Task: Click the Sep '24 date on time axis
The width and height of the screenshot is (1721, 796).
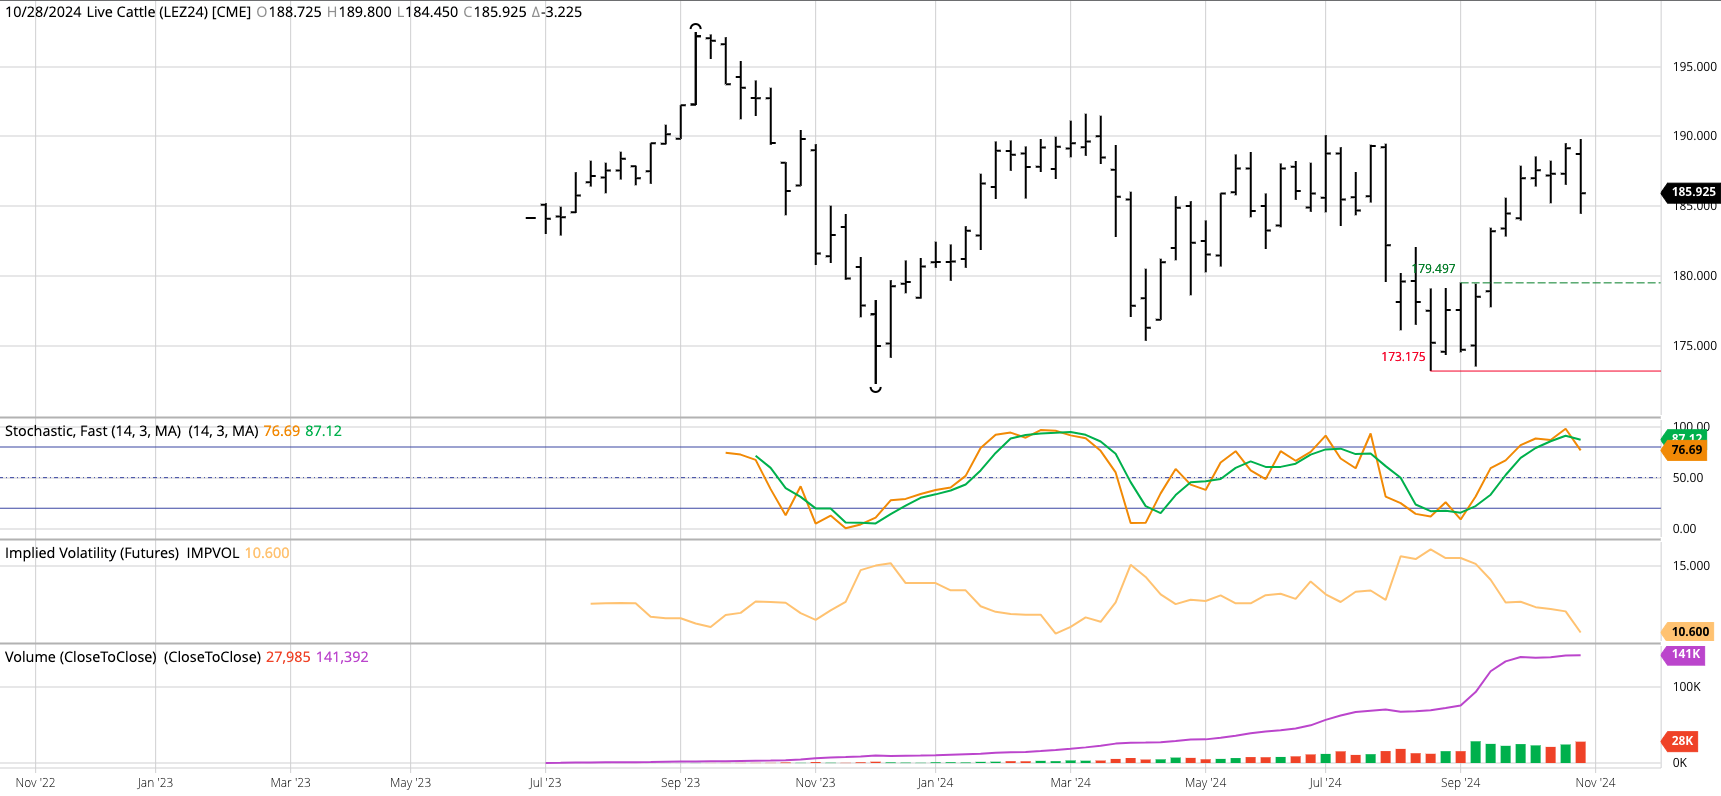Action: click(1460, 783)
